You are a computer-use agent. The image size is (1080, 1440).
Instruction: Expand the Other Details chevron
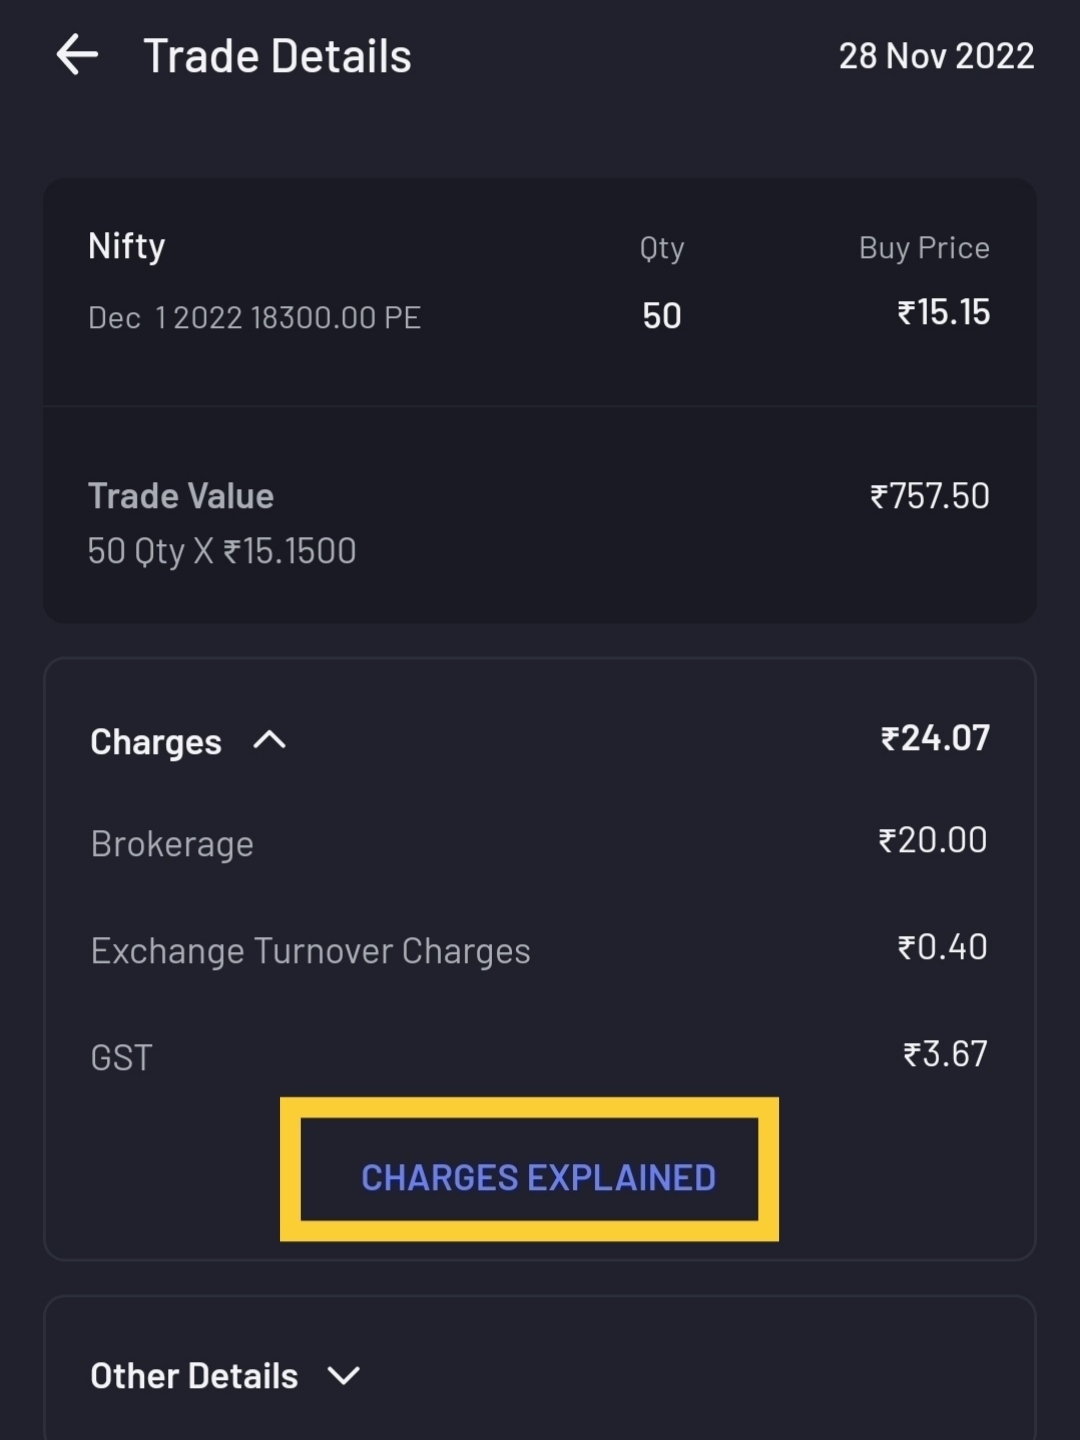click(x=344, y=1376)
